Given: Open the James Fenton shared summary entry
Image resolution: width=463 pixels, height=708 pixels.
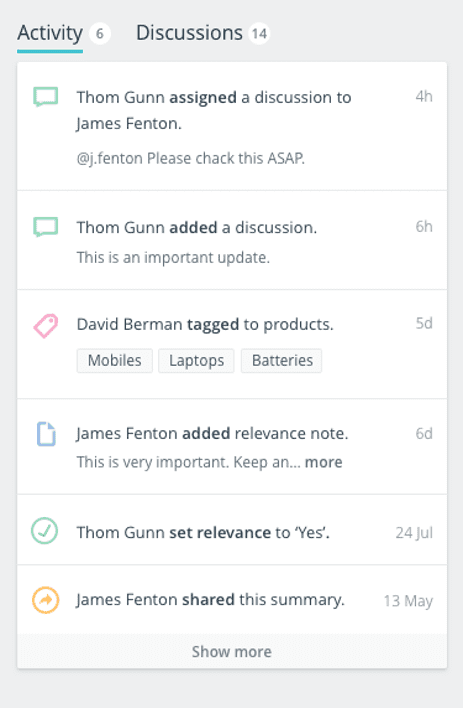Looking at the screenshot, I should click(232, 600).
